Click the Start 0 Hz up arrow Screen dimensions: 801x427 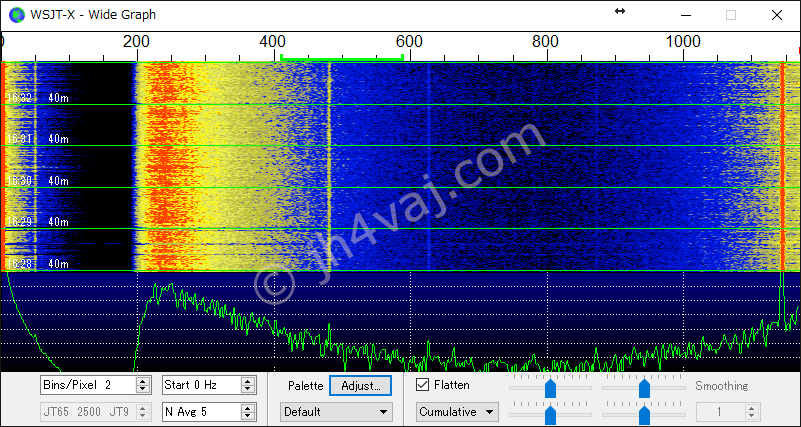pyautogui.click(x=248, y=381)
